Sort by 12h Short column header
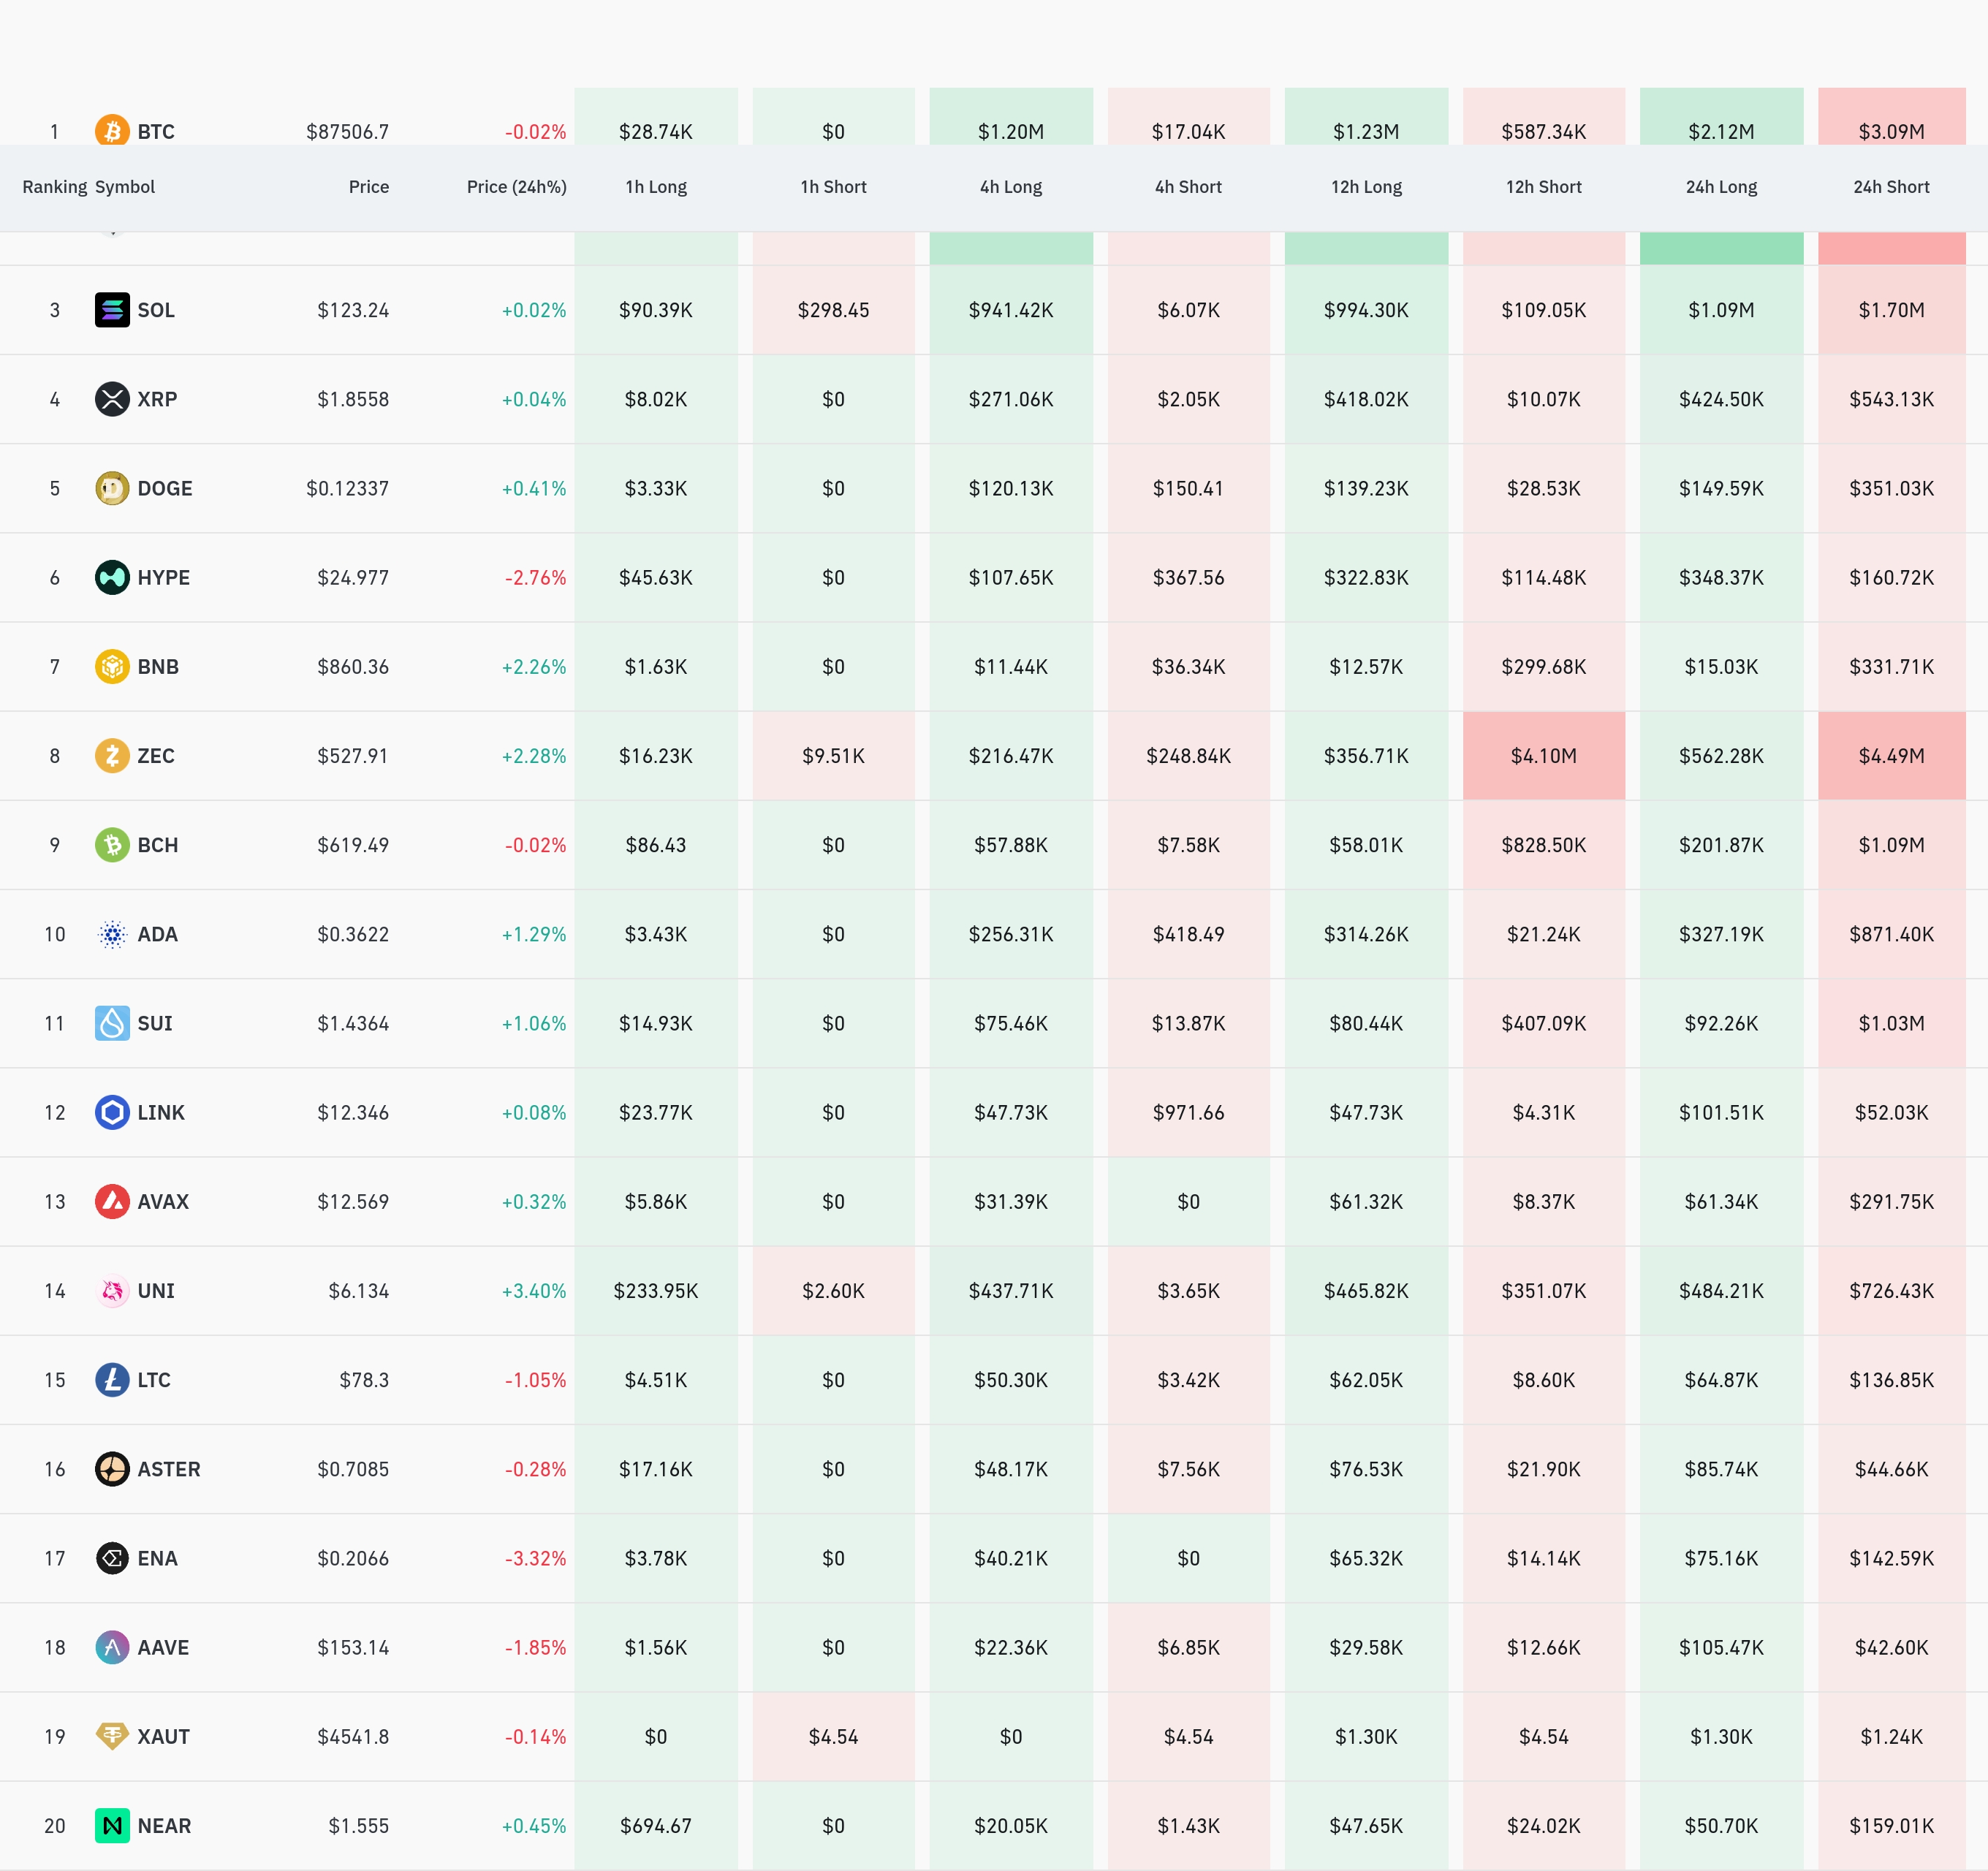 1543,187
